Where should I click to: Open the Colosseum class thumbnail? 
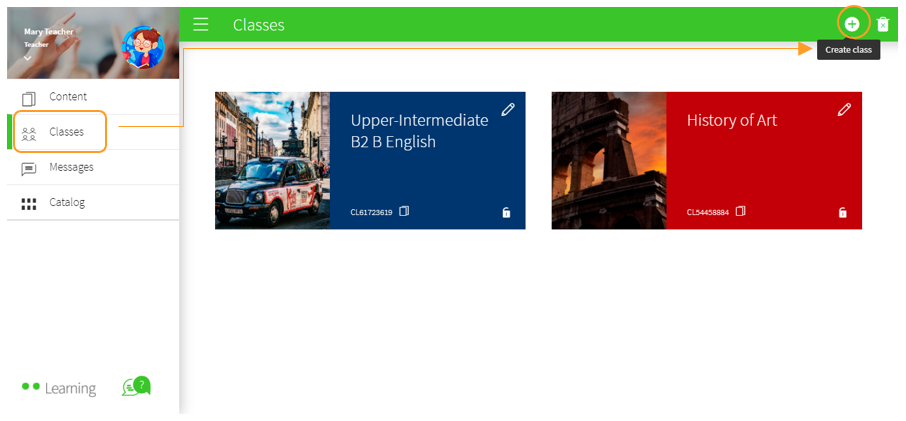[x=608, y=161]
